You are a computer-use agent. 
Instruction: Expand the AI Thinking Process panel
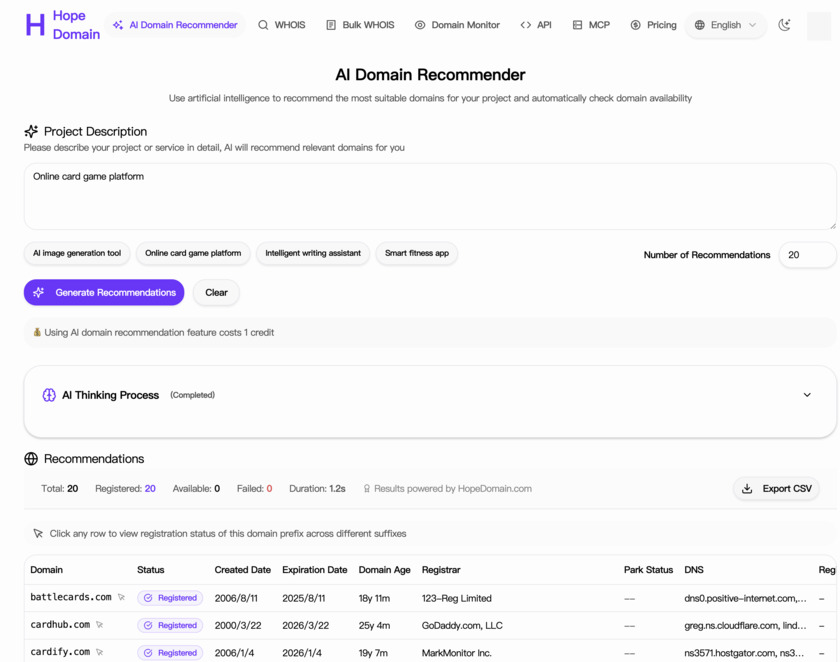806,395
